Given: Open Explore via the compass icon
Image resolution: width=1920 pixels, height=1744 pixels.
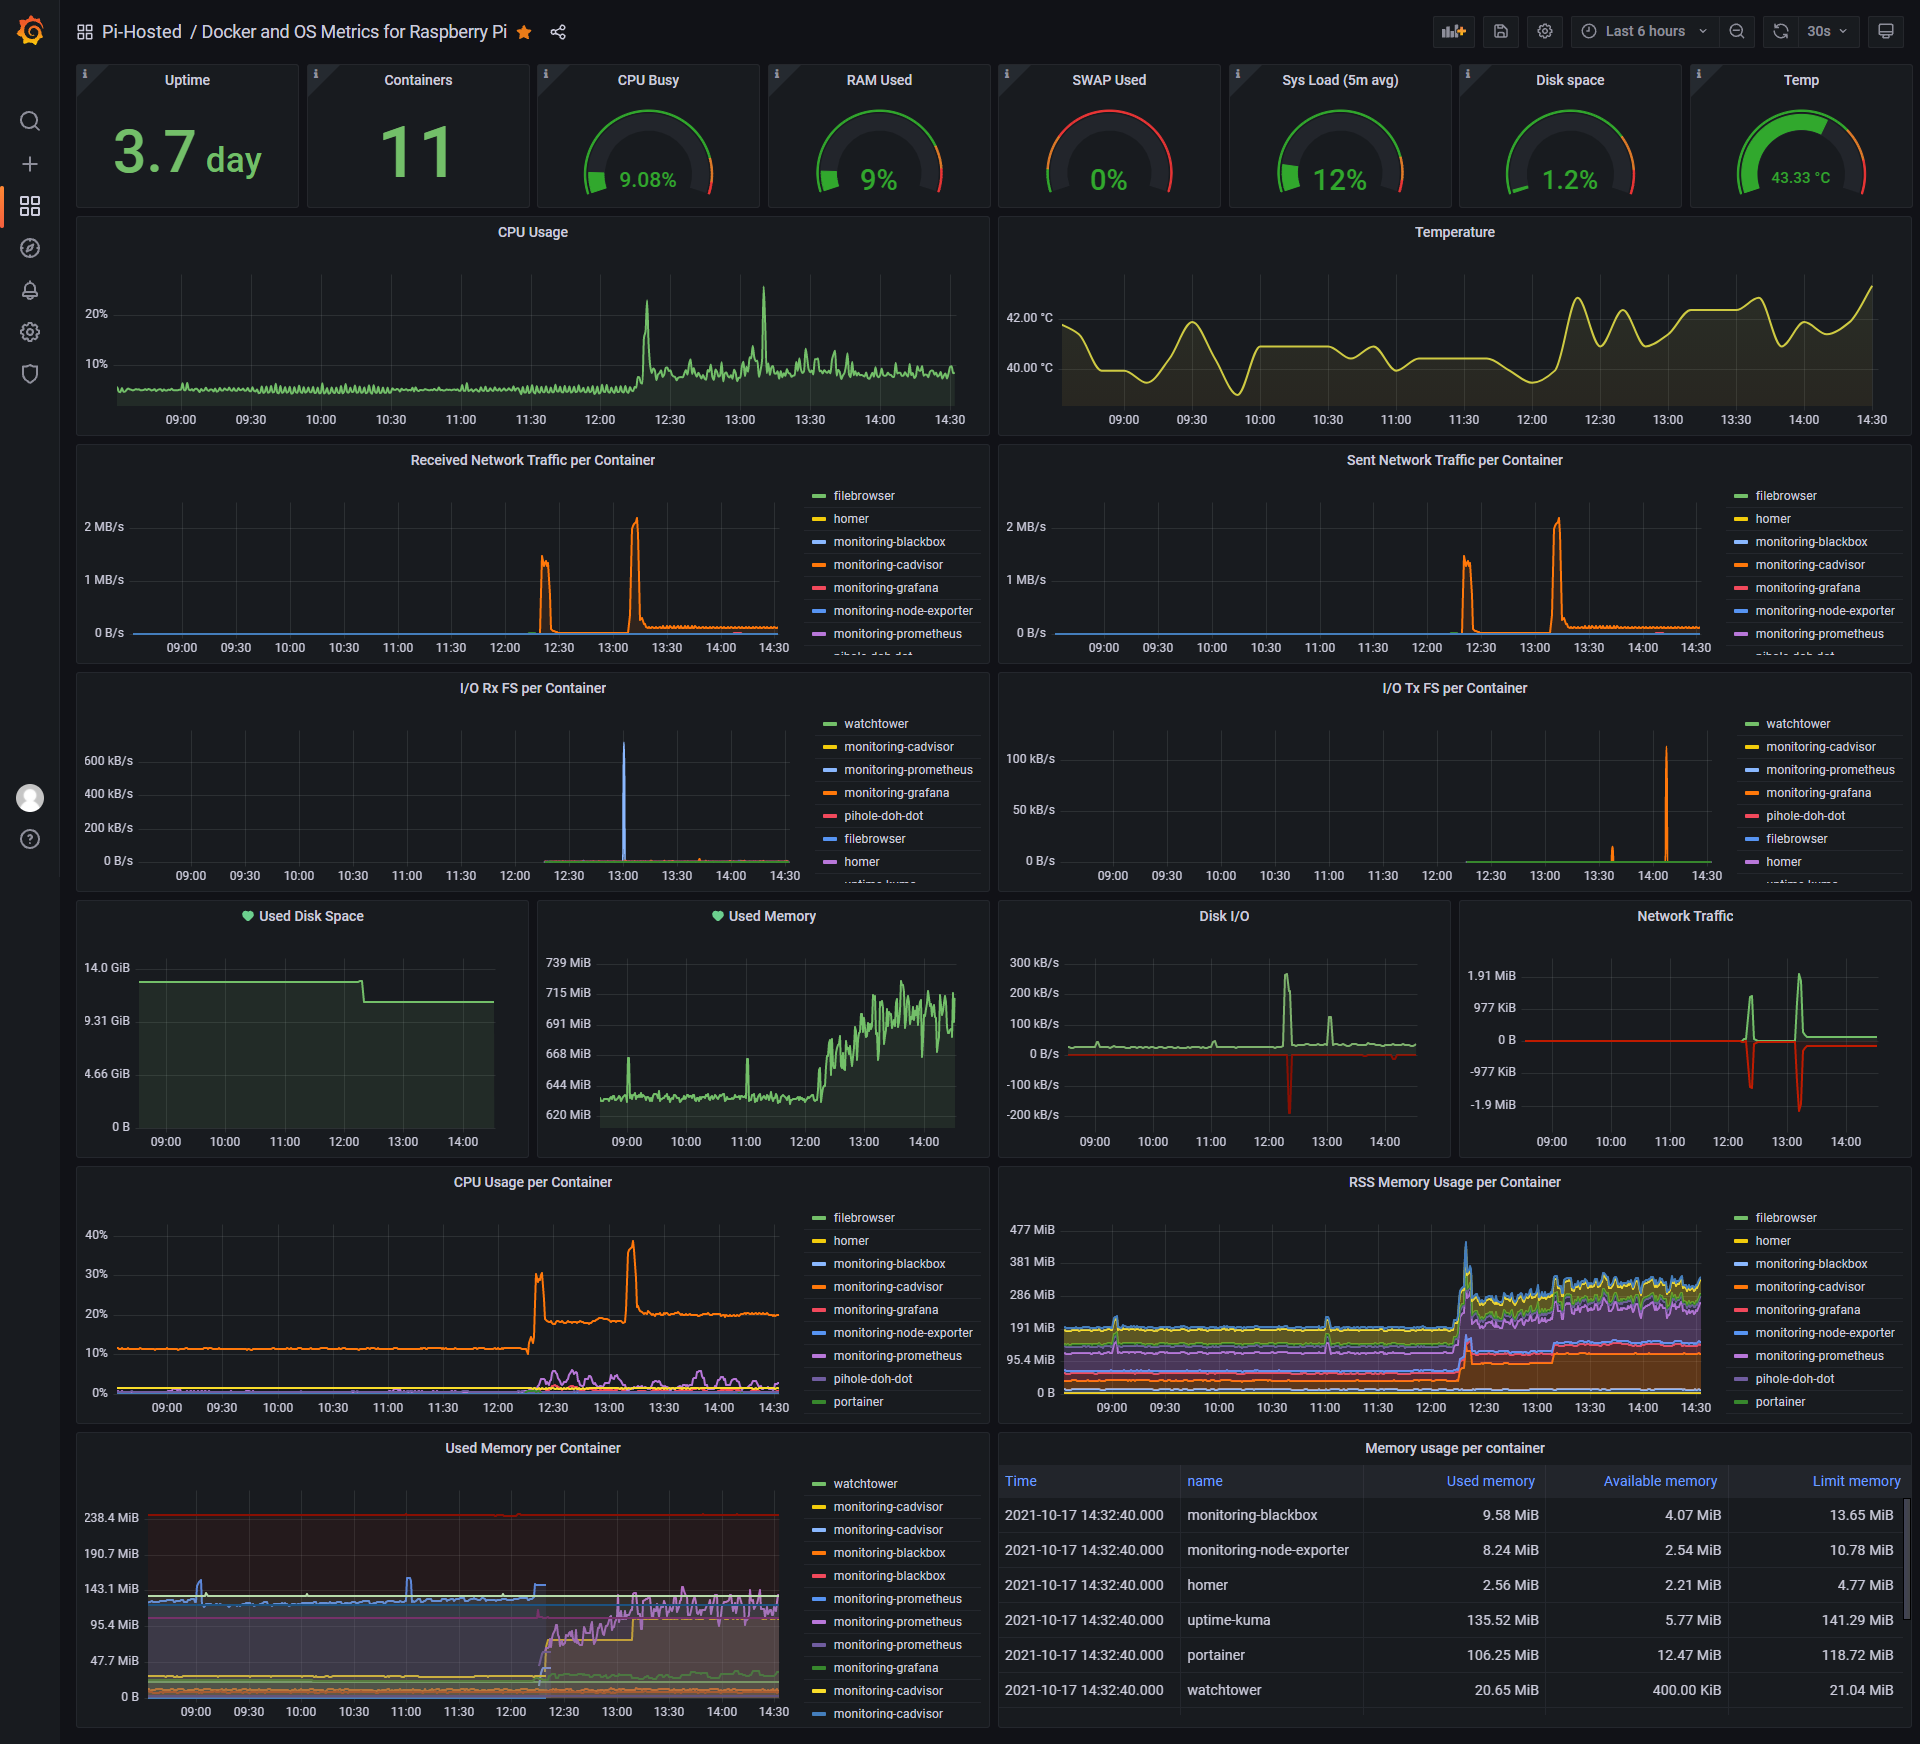Looking at the screenshot, I should click(x=30, y=249).
